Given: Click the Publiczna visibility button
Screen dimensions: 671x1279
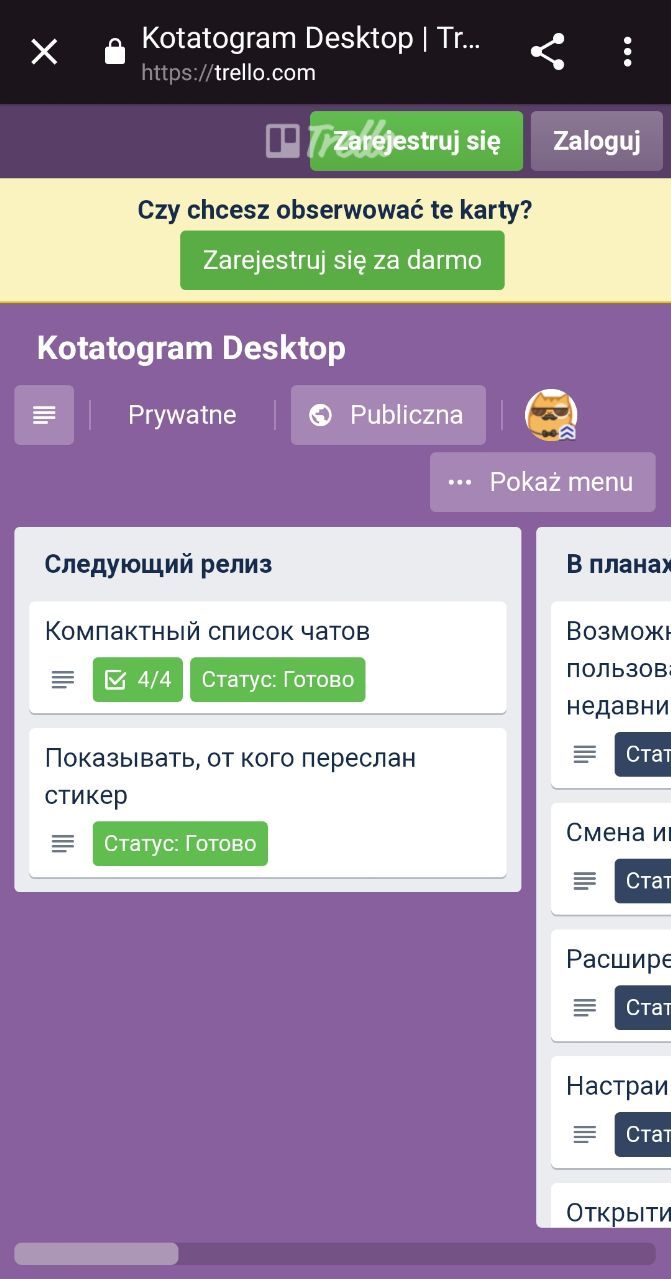Looking at the screenshot, I should coord(388,415).
